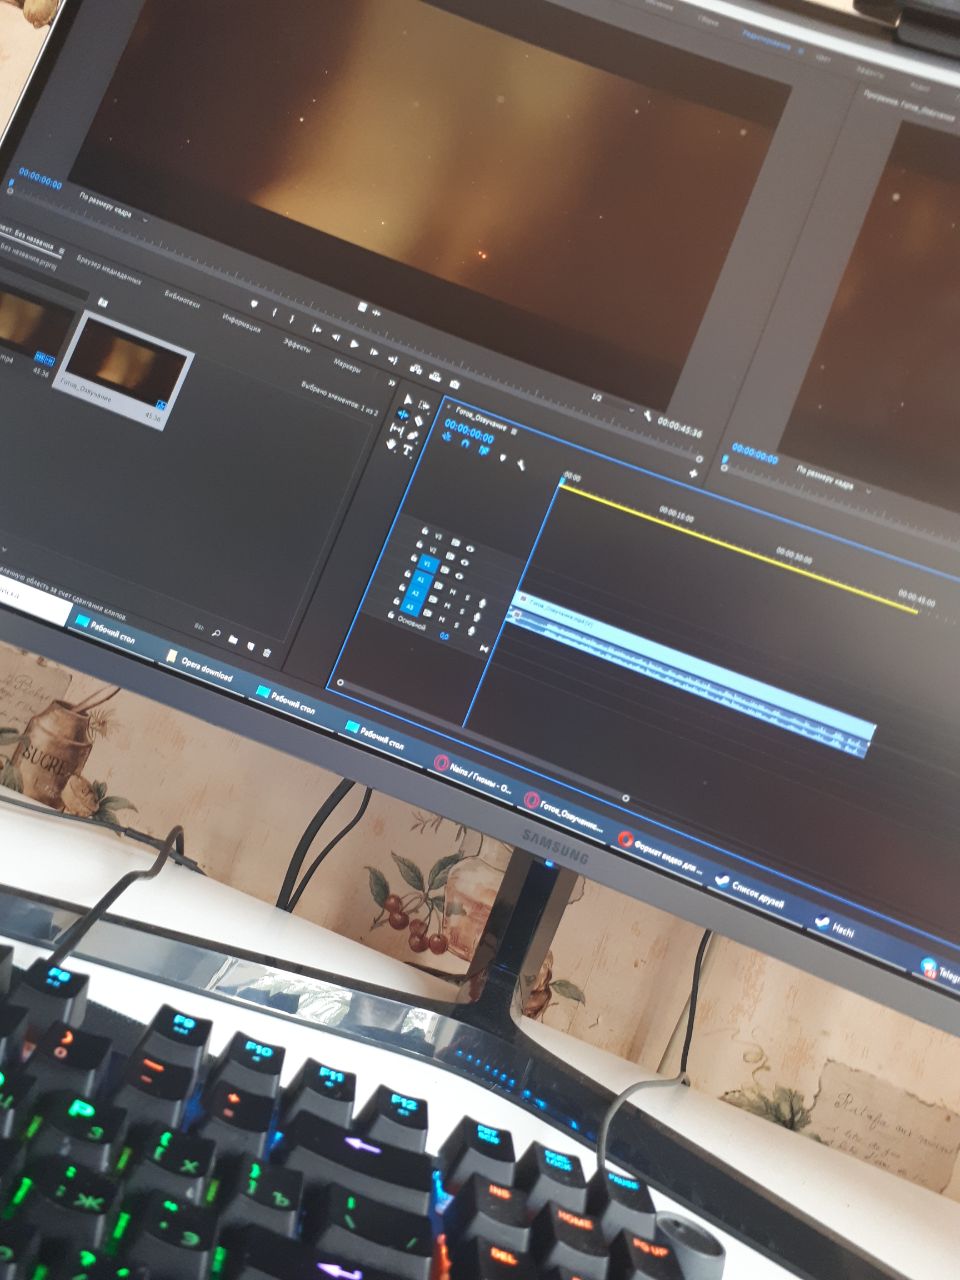This screenshot has width=960, height=1280.
Task: Click timeline timecode 00:00:00:00 field
Action: coord(469,433)
